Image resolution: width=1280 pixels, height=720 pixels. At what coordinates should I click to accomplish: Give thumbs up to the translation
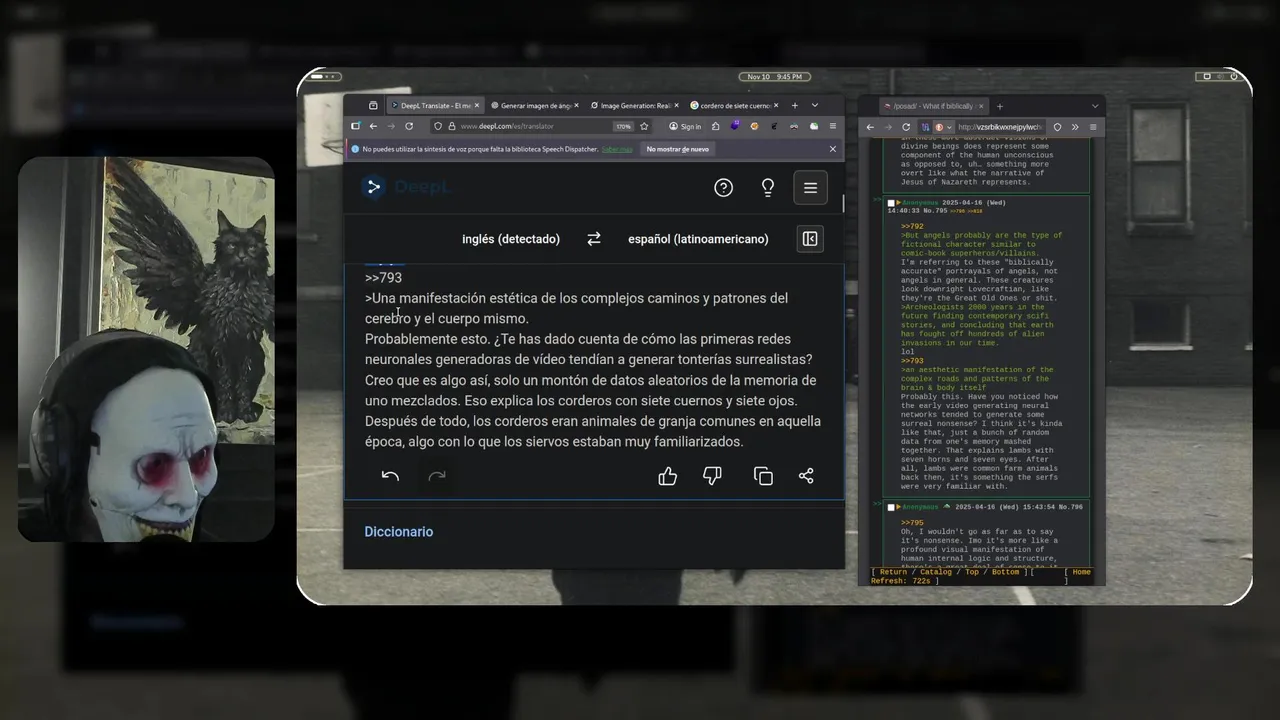[667, 476]
